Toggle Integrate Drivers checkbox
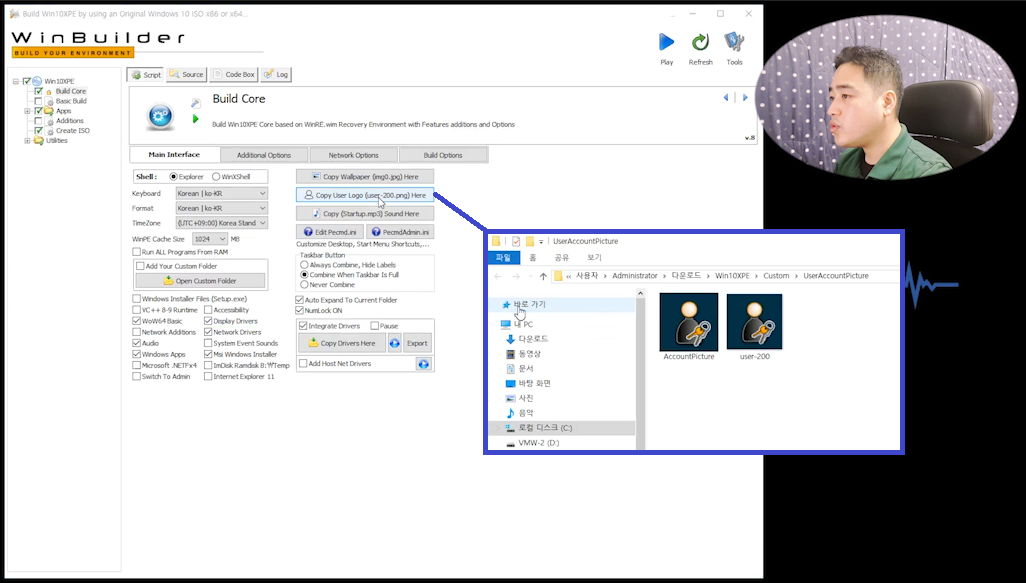 [303, 326]
